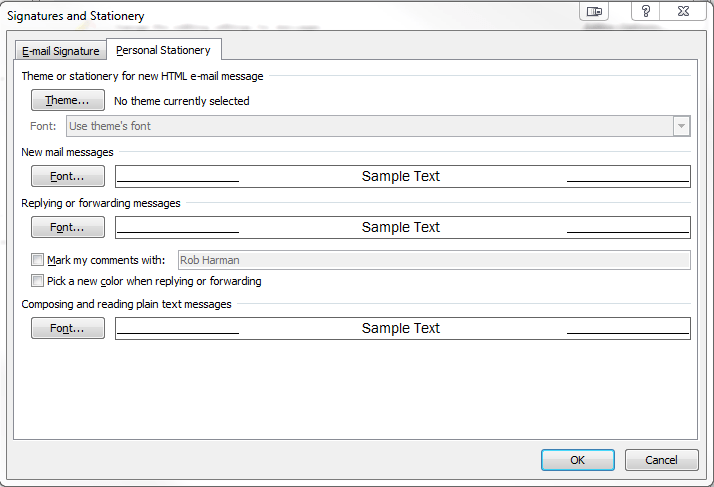Close the Signatures and Stationery dialog
This screenshot has width=714, height=487.
(x=683, y=11)
